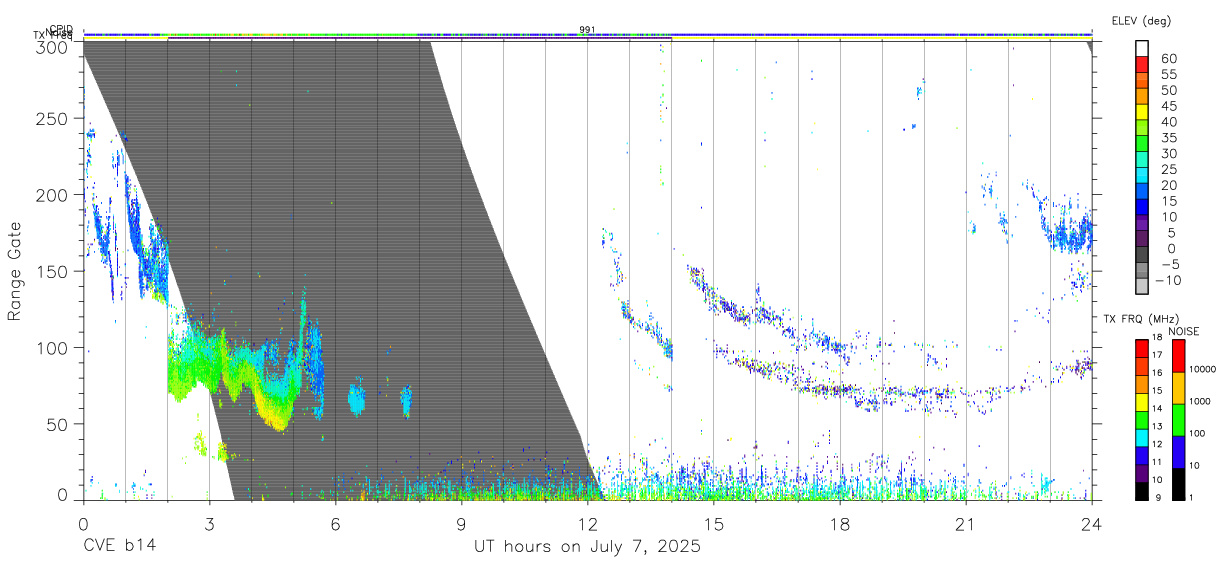Click the 'Range Gate' y-axis title
Viewport: 1228px width, 567px height.
pyautogui.click(x=16, y=272)
